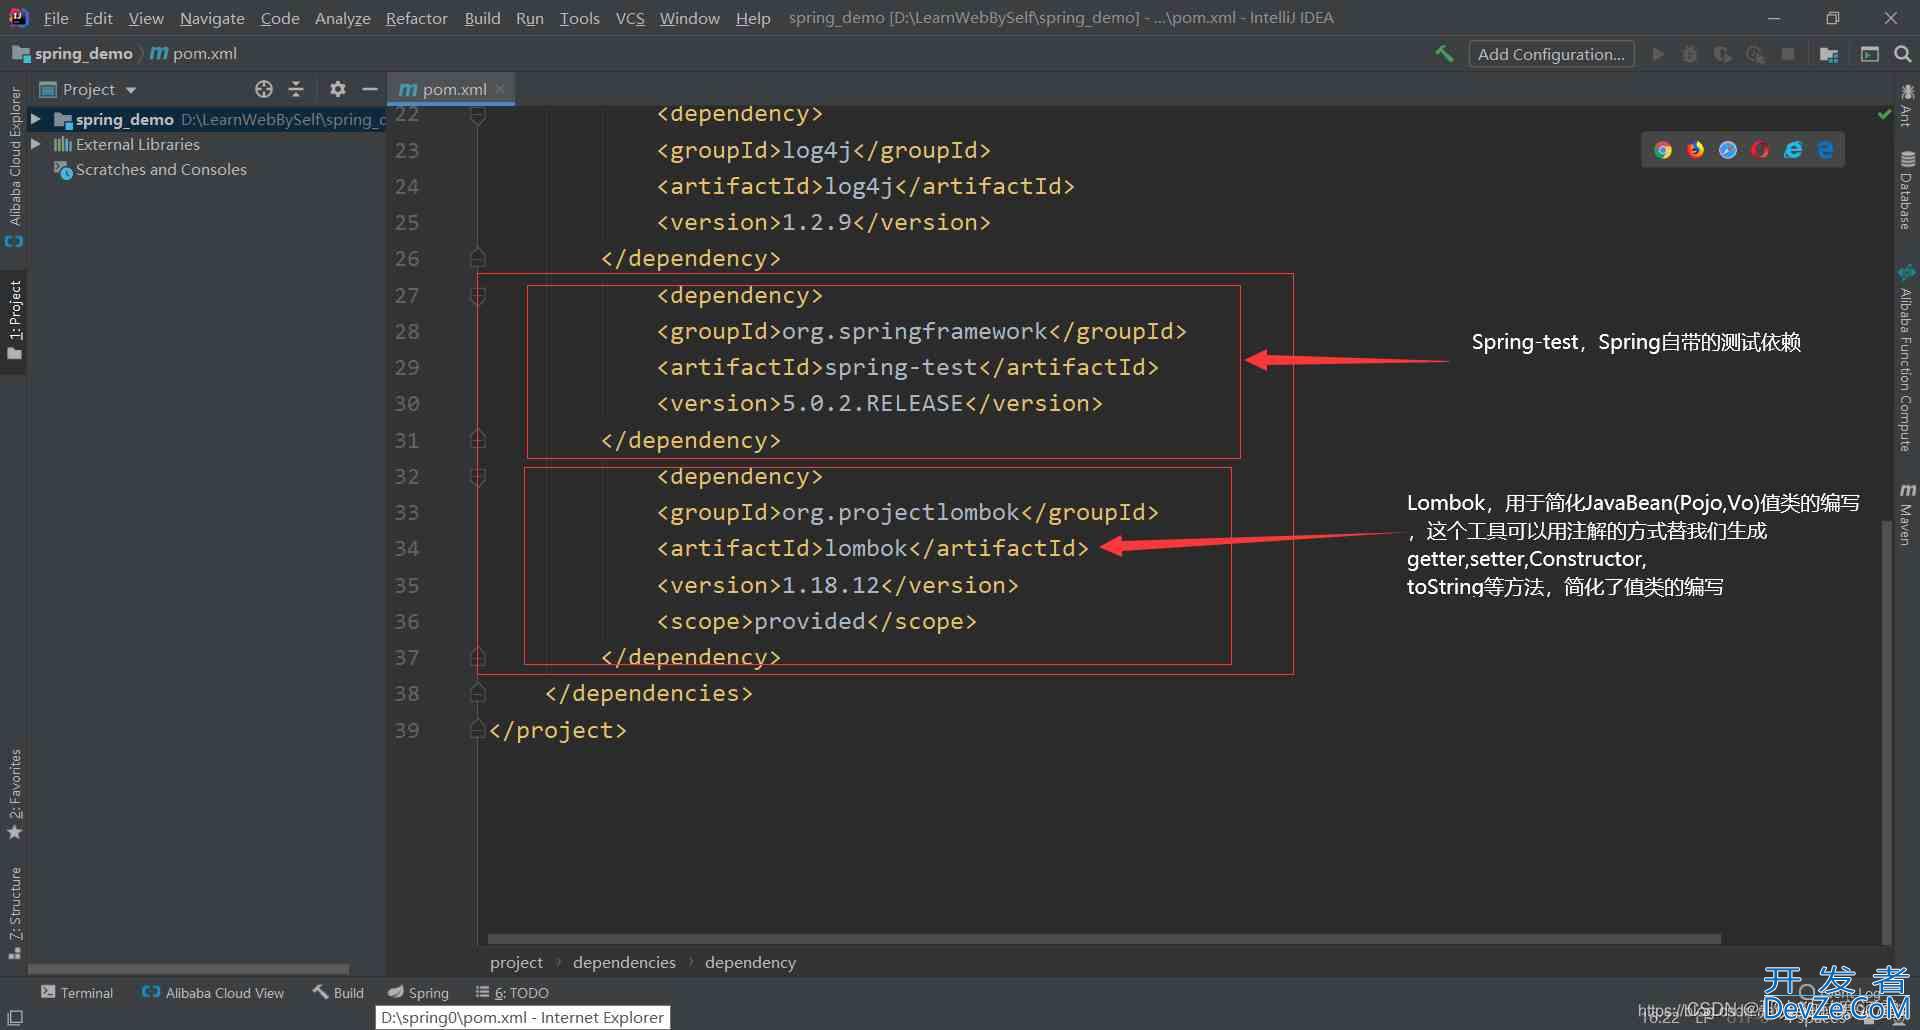Open in Safari browser icon
This screenshot has height=1030, width=1920.
pos(1728,150)
